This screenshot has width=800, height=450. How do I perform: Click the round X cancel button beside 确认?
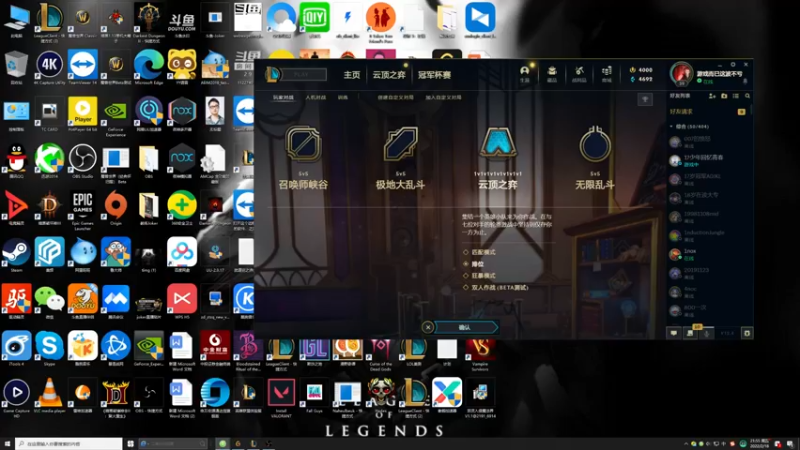[x=428, y=327]
